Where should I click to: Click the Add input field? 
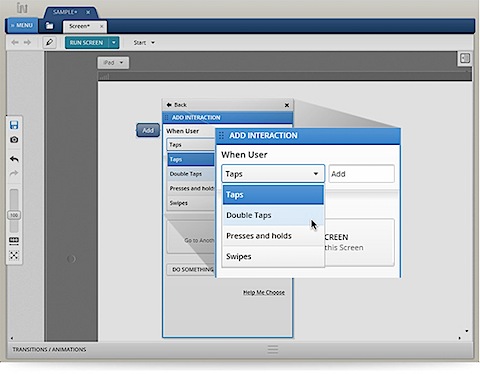[362, 174]
